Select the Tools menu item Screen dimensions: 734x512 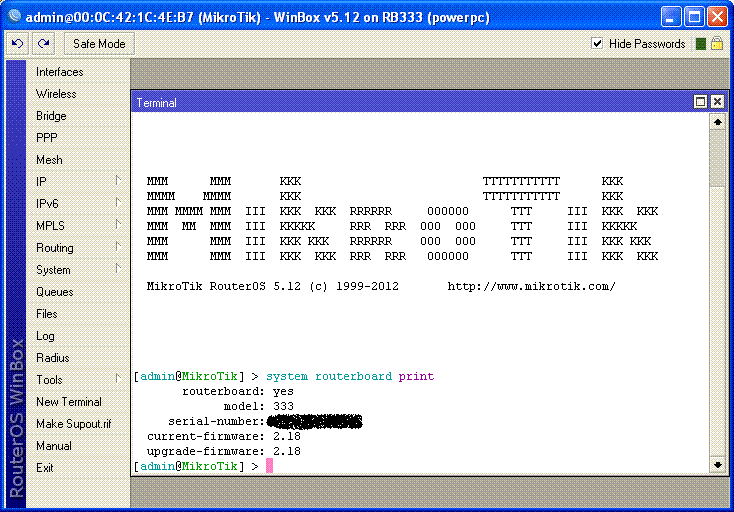pyautogui.click(x=49, y=380)
